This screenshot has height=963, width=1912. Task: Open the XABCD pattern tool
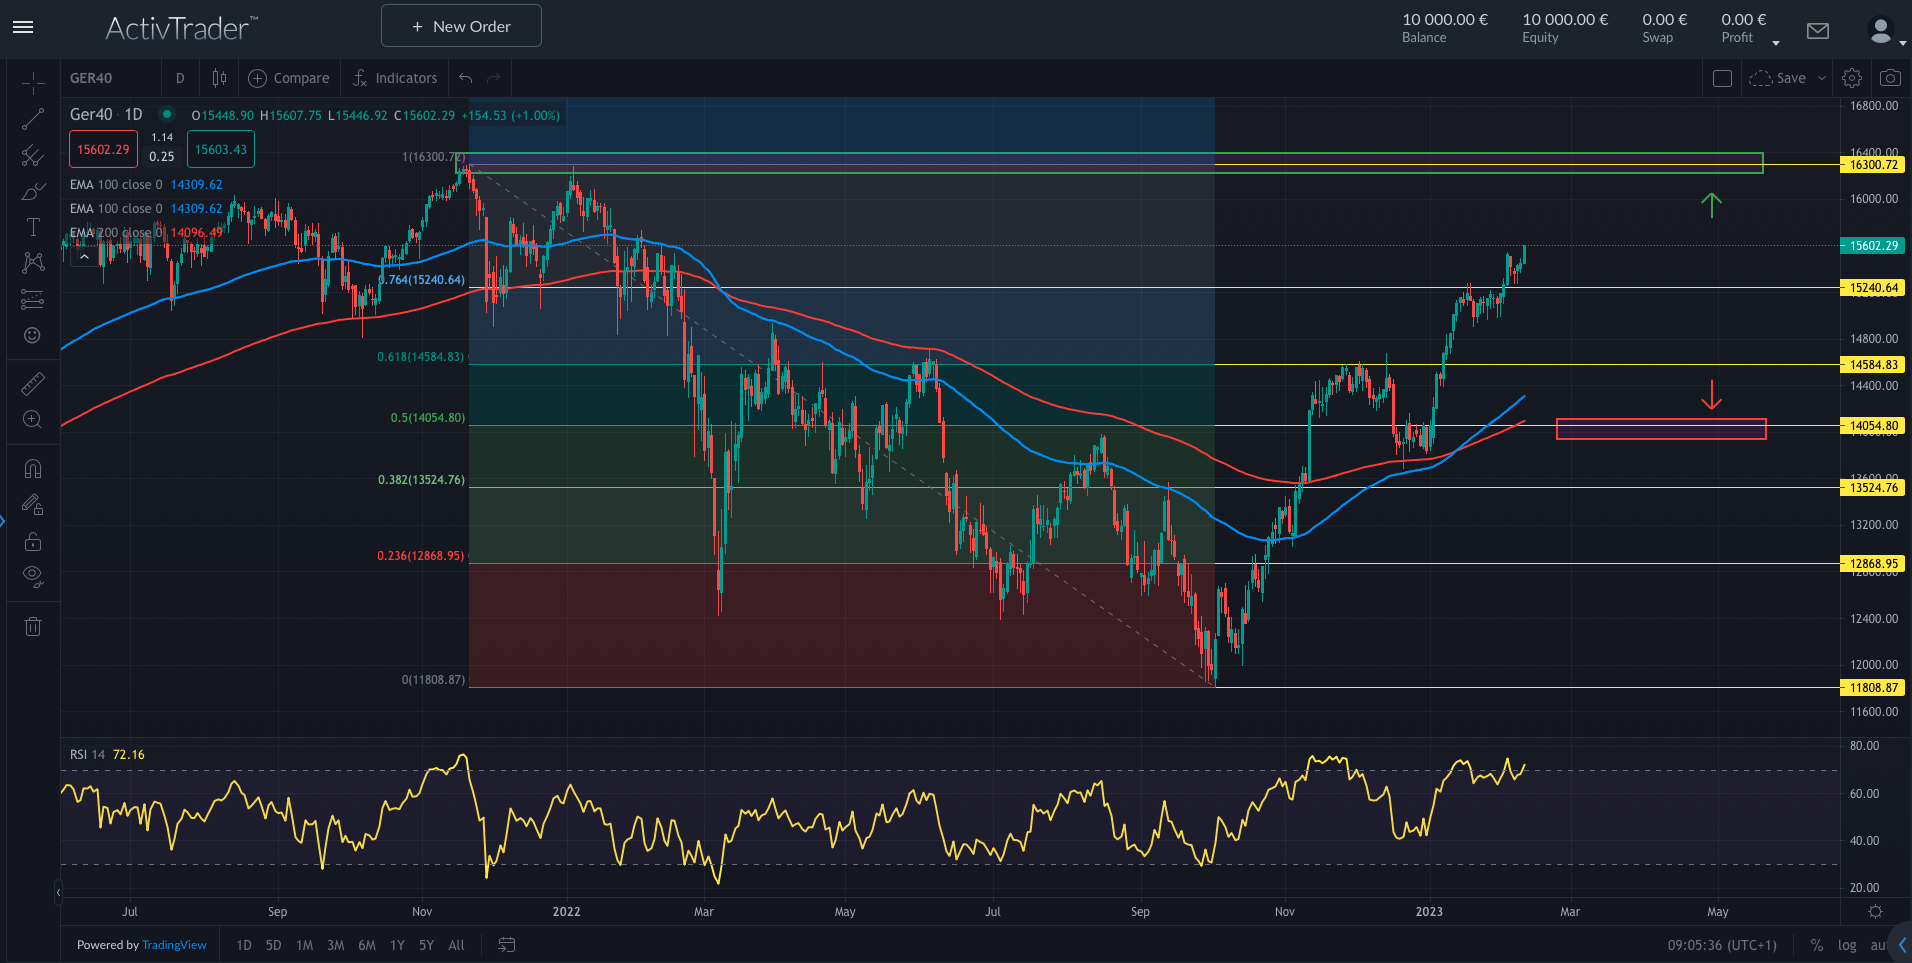point(33,262)
